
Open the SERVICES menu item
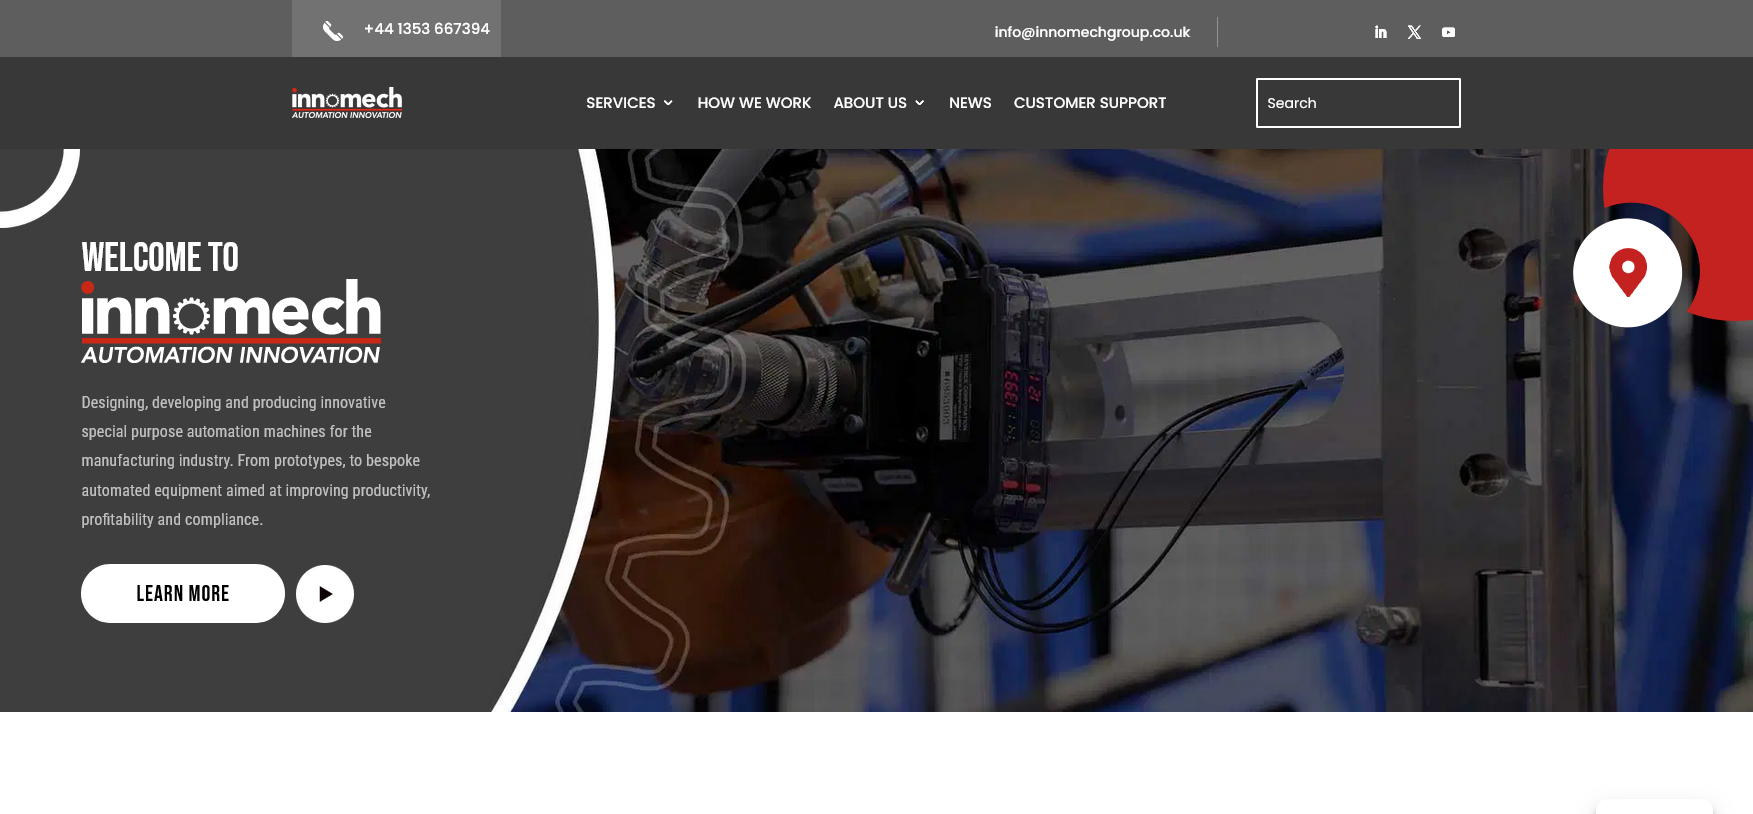tap(620, 103)
